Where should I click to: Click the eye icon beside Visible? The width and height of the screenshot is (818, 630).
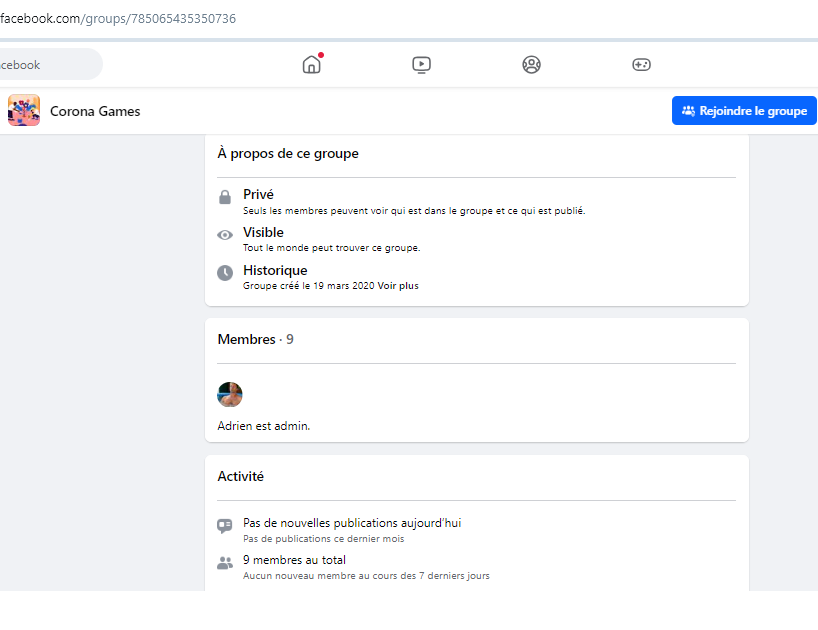[225, 235]
